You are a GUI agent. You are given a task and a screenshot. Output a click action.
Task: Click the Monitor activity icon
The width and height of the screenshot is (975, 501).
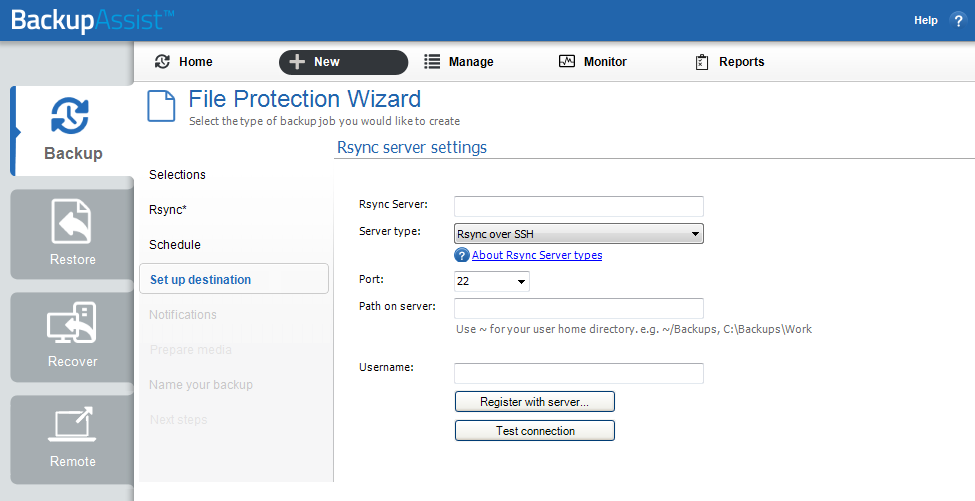pyautogui.click(x=567, y=62)
